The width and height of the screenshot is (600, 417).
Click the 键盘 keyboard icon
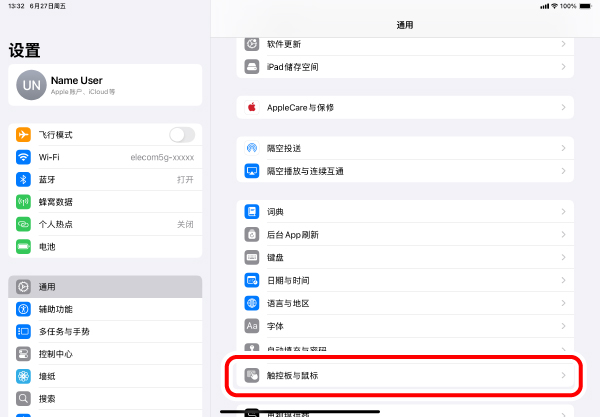[x=253, y=257]
